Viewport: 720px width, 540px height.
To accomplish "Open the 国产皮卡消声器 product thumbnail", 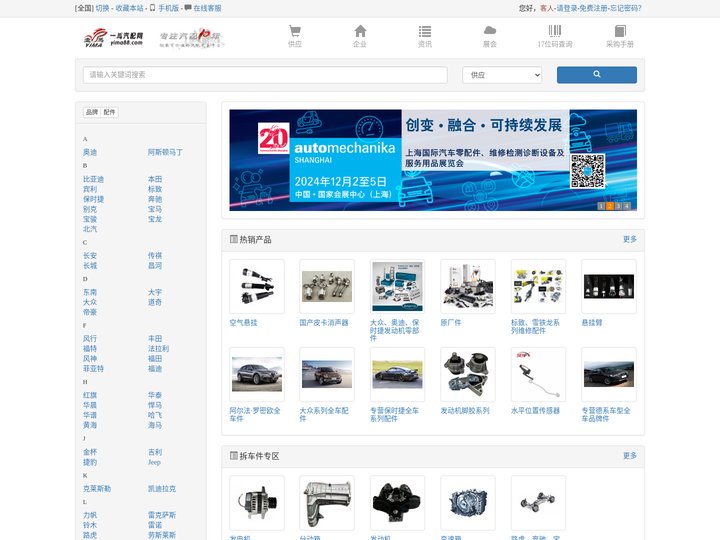I will 327,287.
